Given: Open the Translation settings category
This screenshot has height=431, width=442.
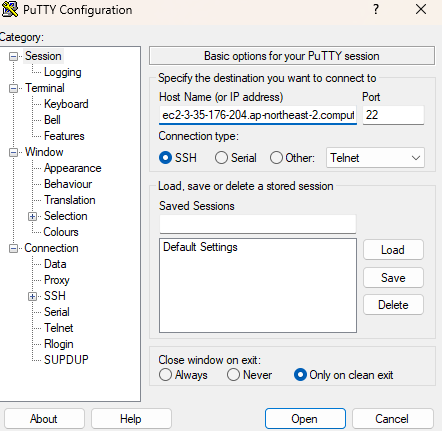Looking at the screenshot, I should [x=70, y=200].
